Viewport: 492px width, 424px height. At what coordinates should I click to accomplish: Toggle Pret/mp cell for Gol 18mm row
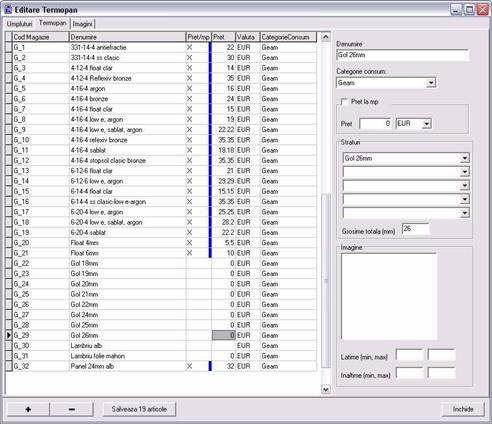(198, 263)
